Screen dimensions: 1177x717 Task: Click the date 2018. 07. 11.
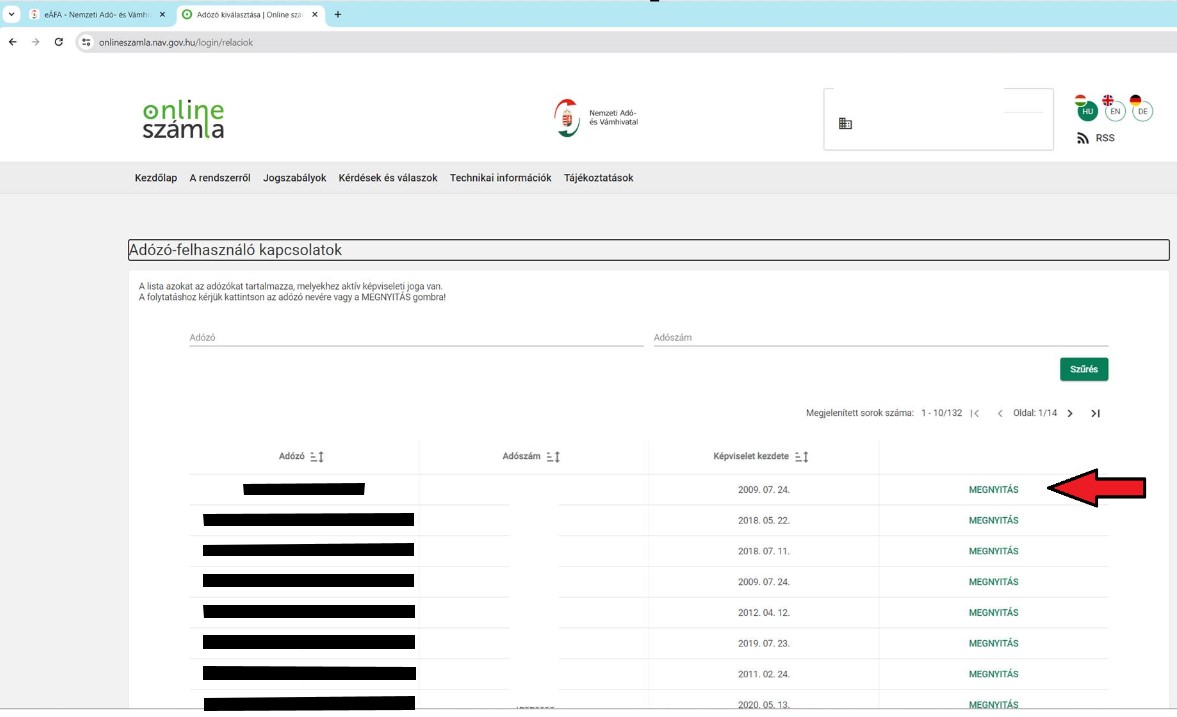(x=763, y=551)
